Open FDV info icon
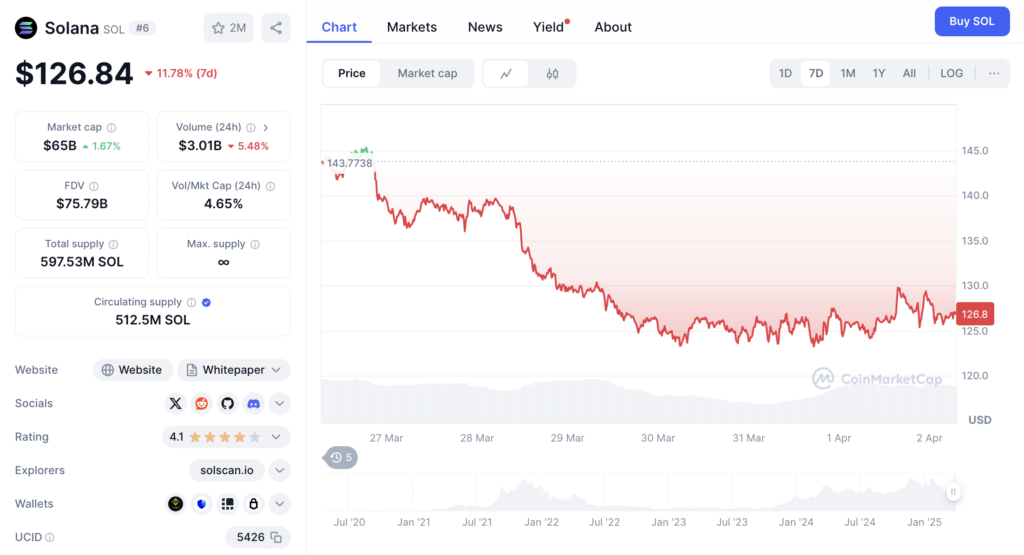1024x555 pixels. point(94,186)
